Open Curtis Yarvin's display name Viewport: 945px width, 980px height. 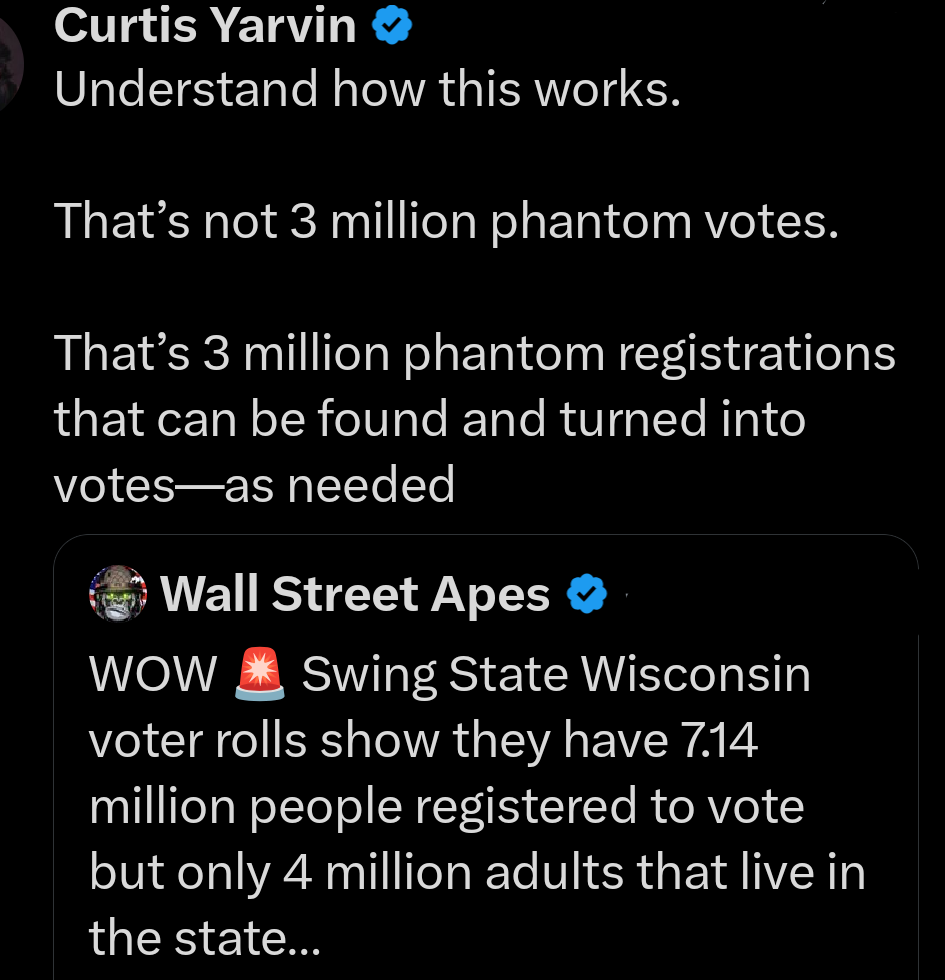(205, 25)
